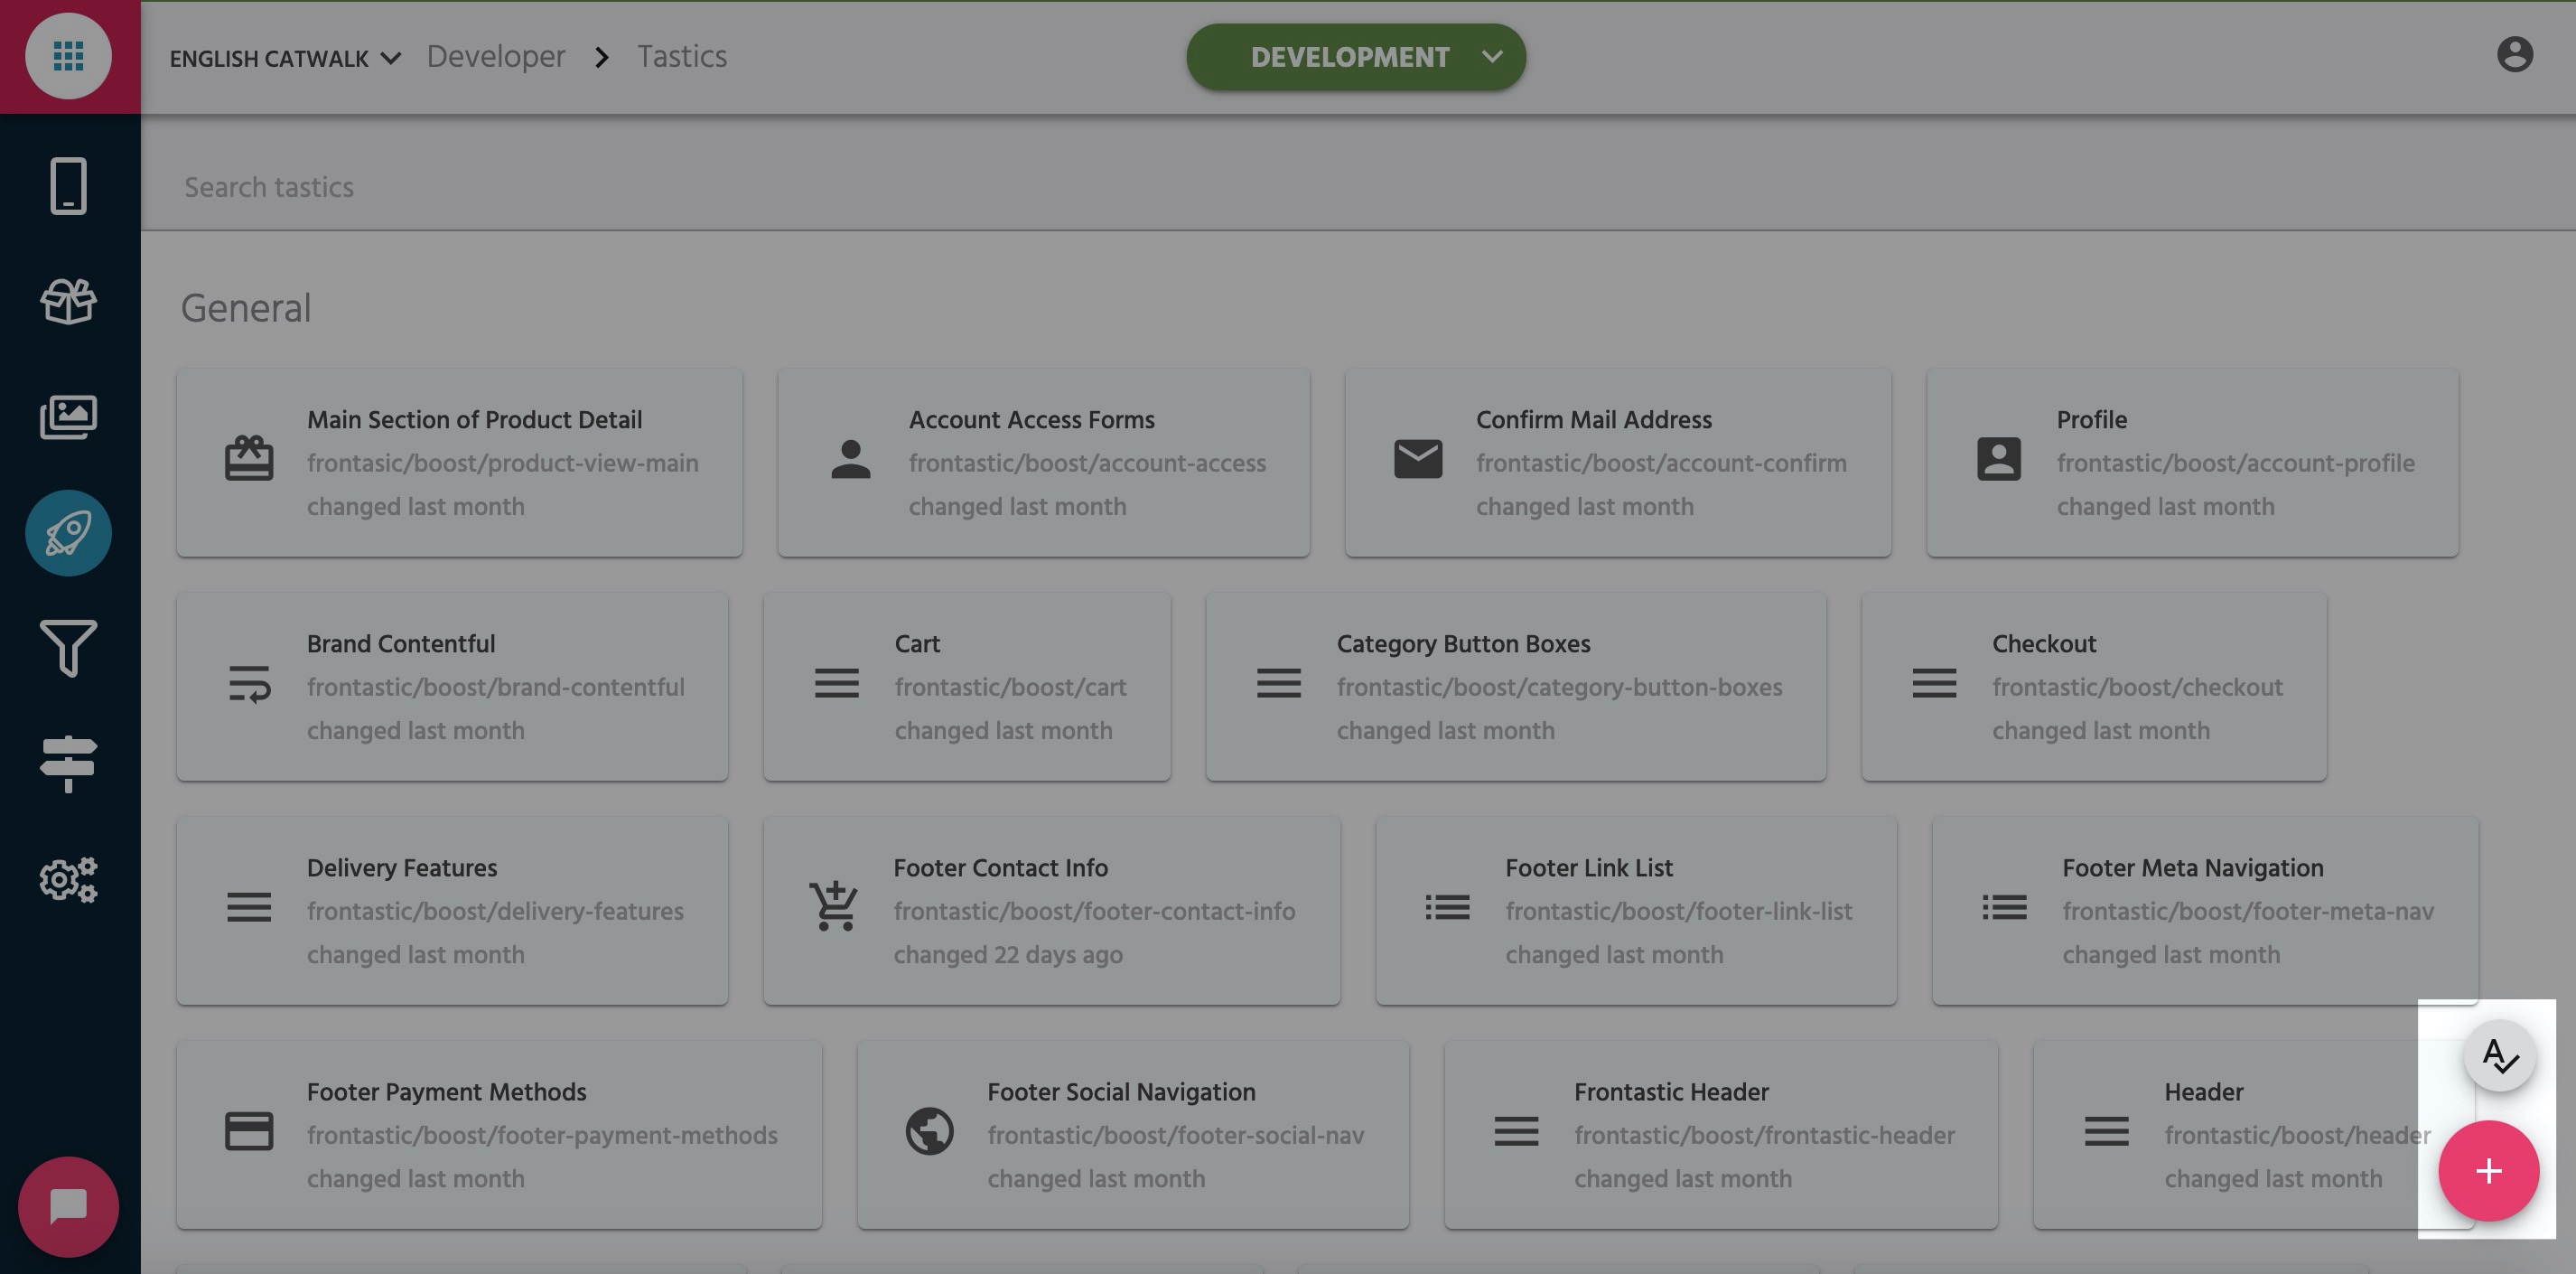Click path frontastic/boost/account-profile

pyautogui.click(x=2235, y=463)
